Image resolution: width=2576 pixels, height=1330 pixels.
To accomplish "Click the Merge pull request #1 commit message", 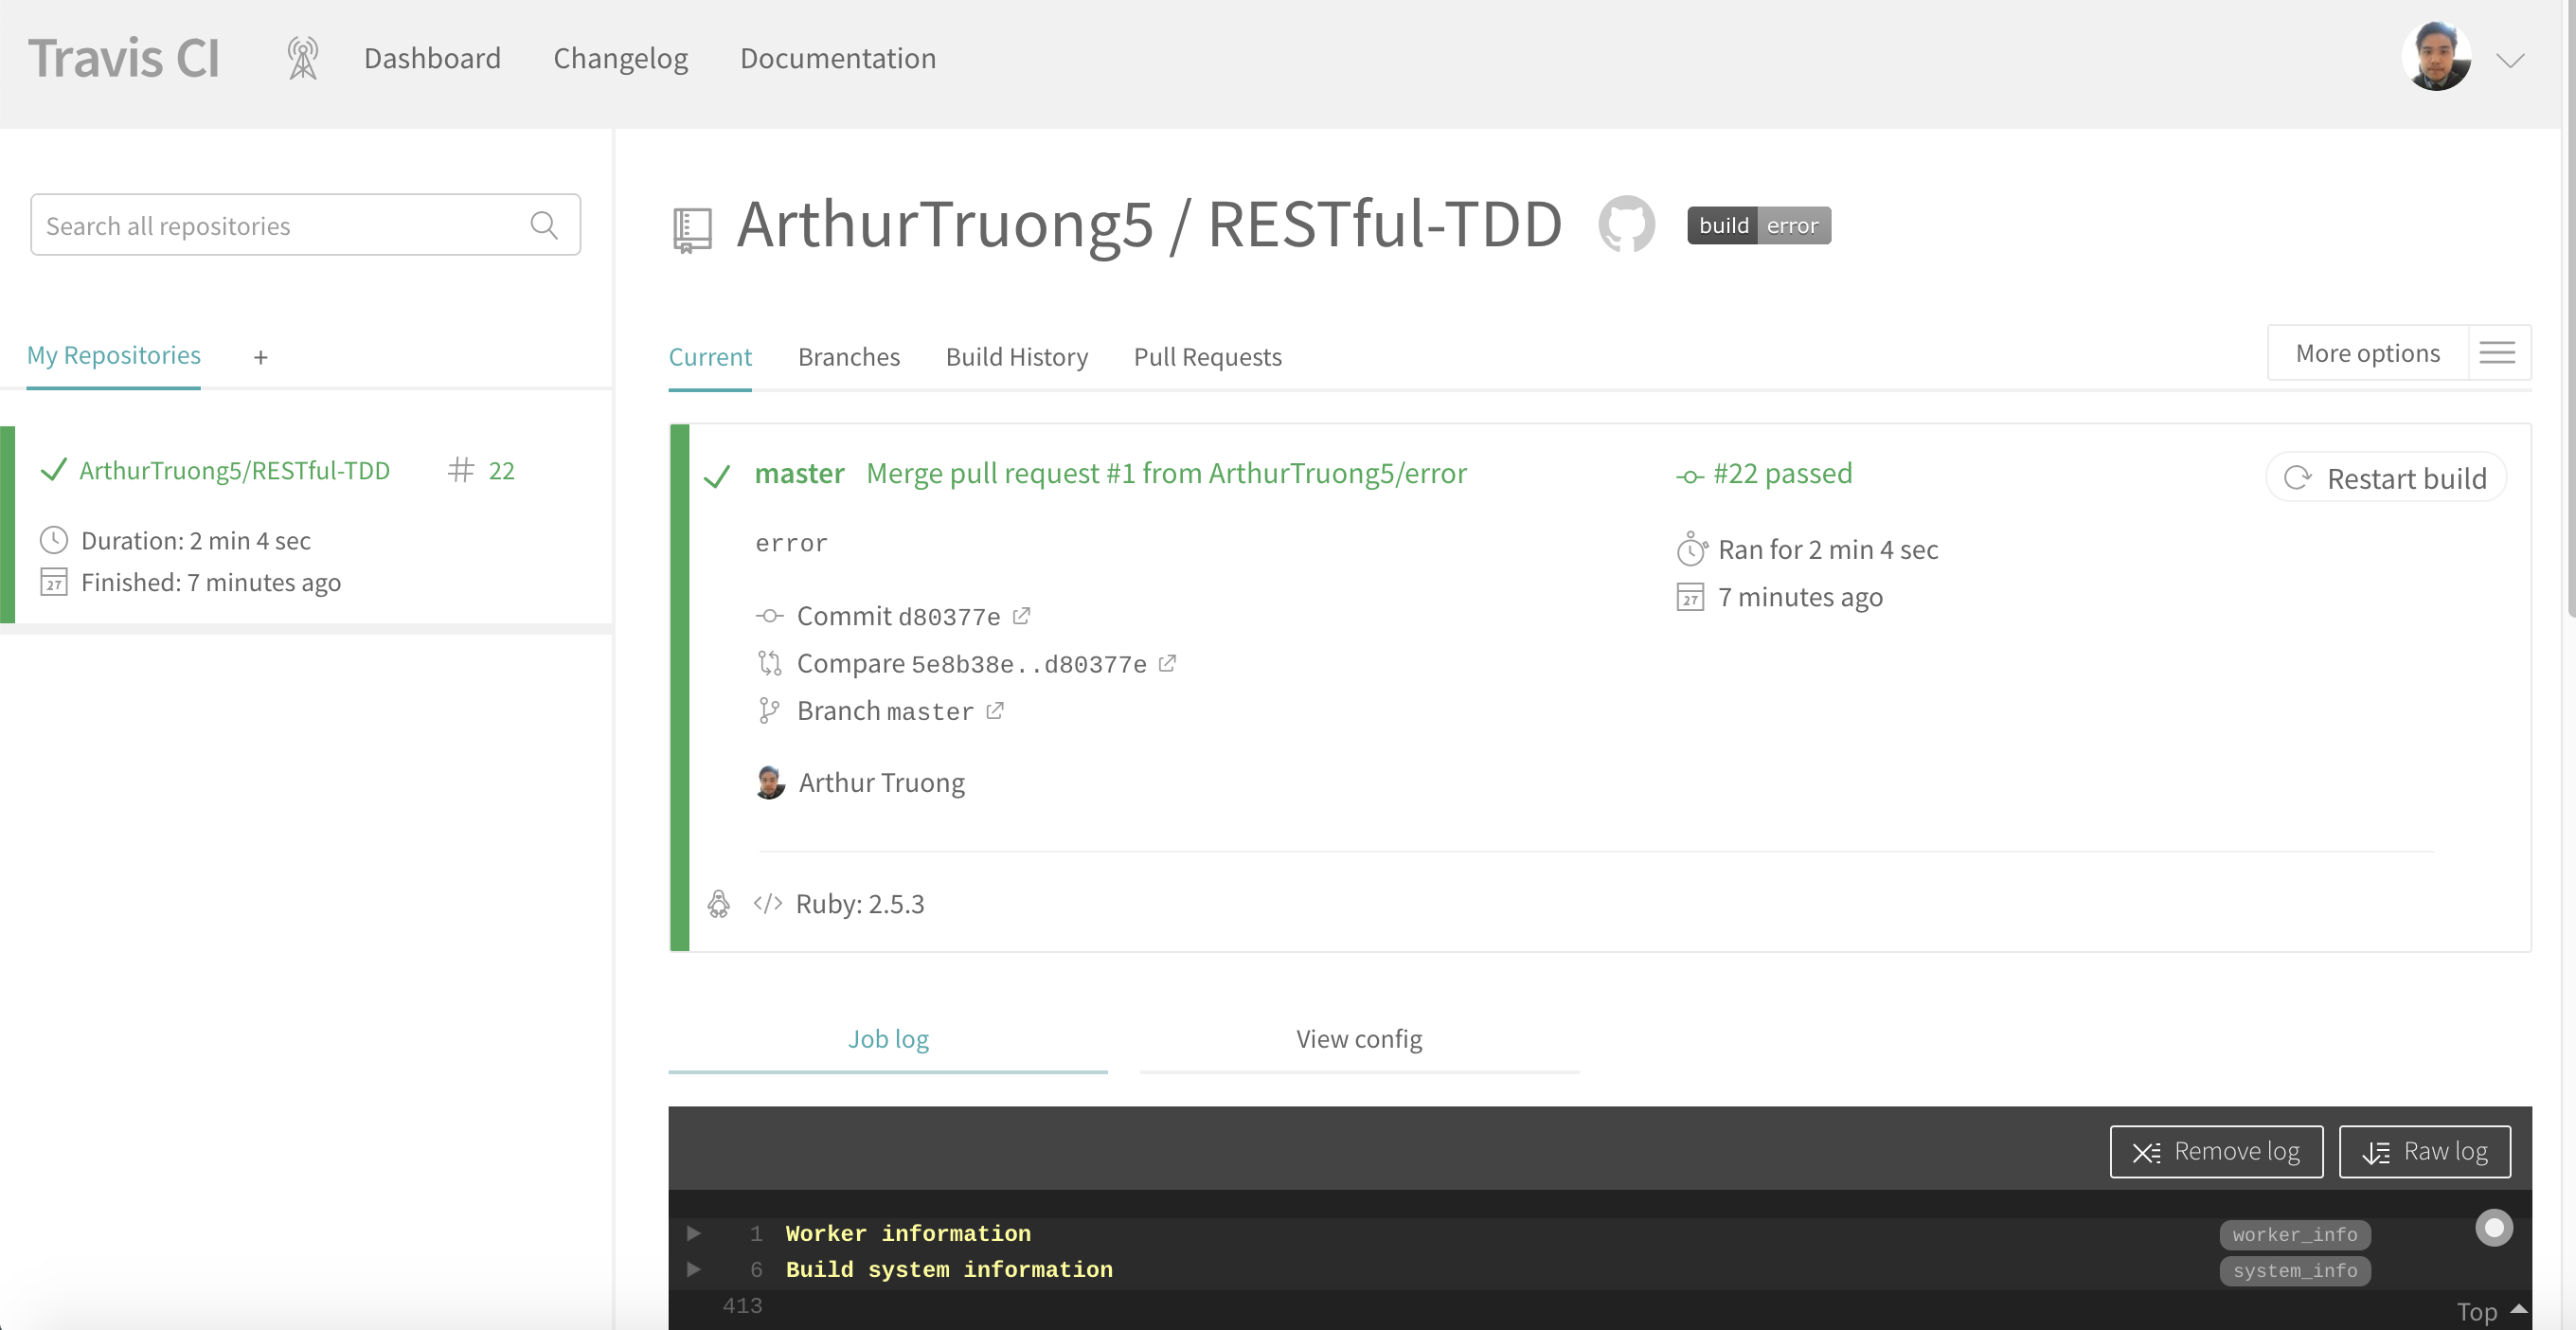I will pos(1166,473).
